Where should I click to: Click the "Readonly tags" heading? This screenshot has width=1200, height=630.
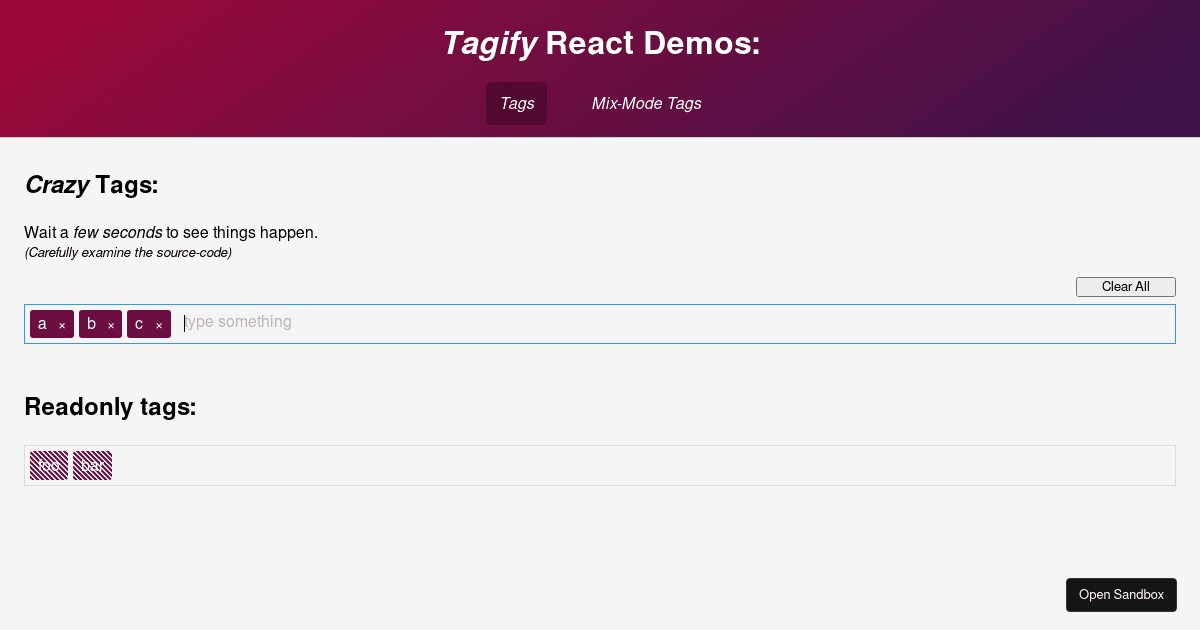[110, 407]
